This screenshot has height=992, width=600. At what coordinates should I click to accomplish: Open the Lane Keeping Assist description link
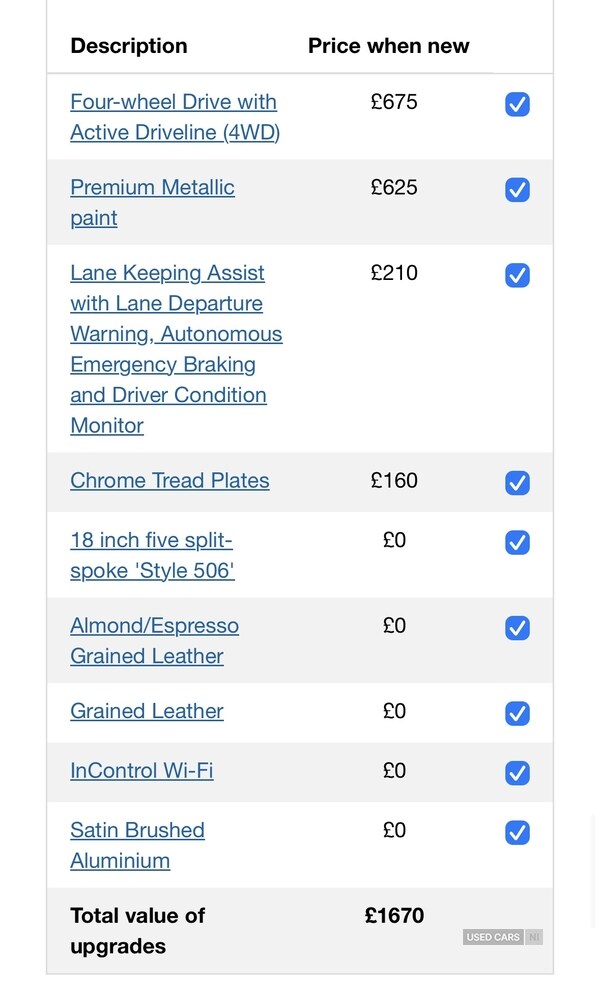pos(176,349)
